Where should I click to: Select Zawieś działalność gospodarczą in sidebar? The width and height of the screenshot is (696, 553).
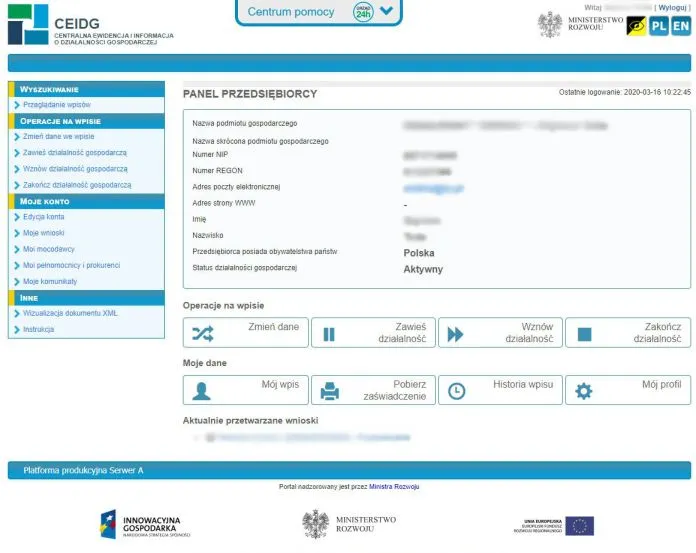tap(75, 153)
